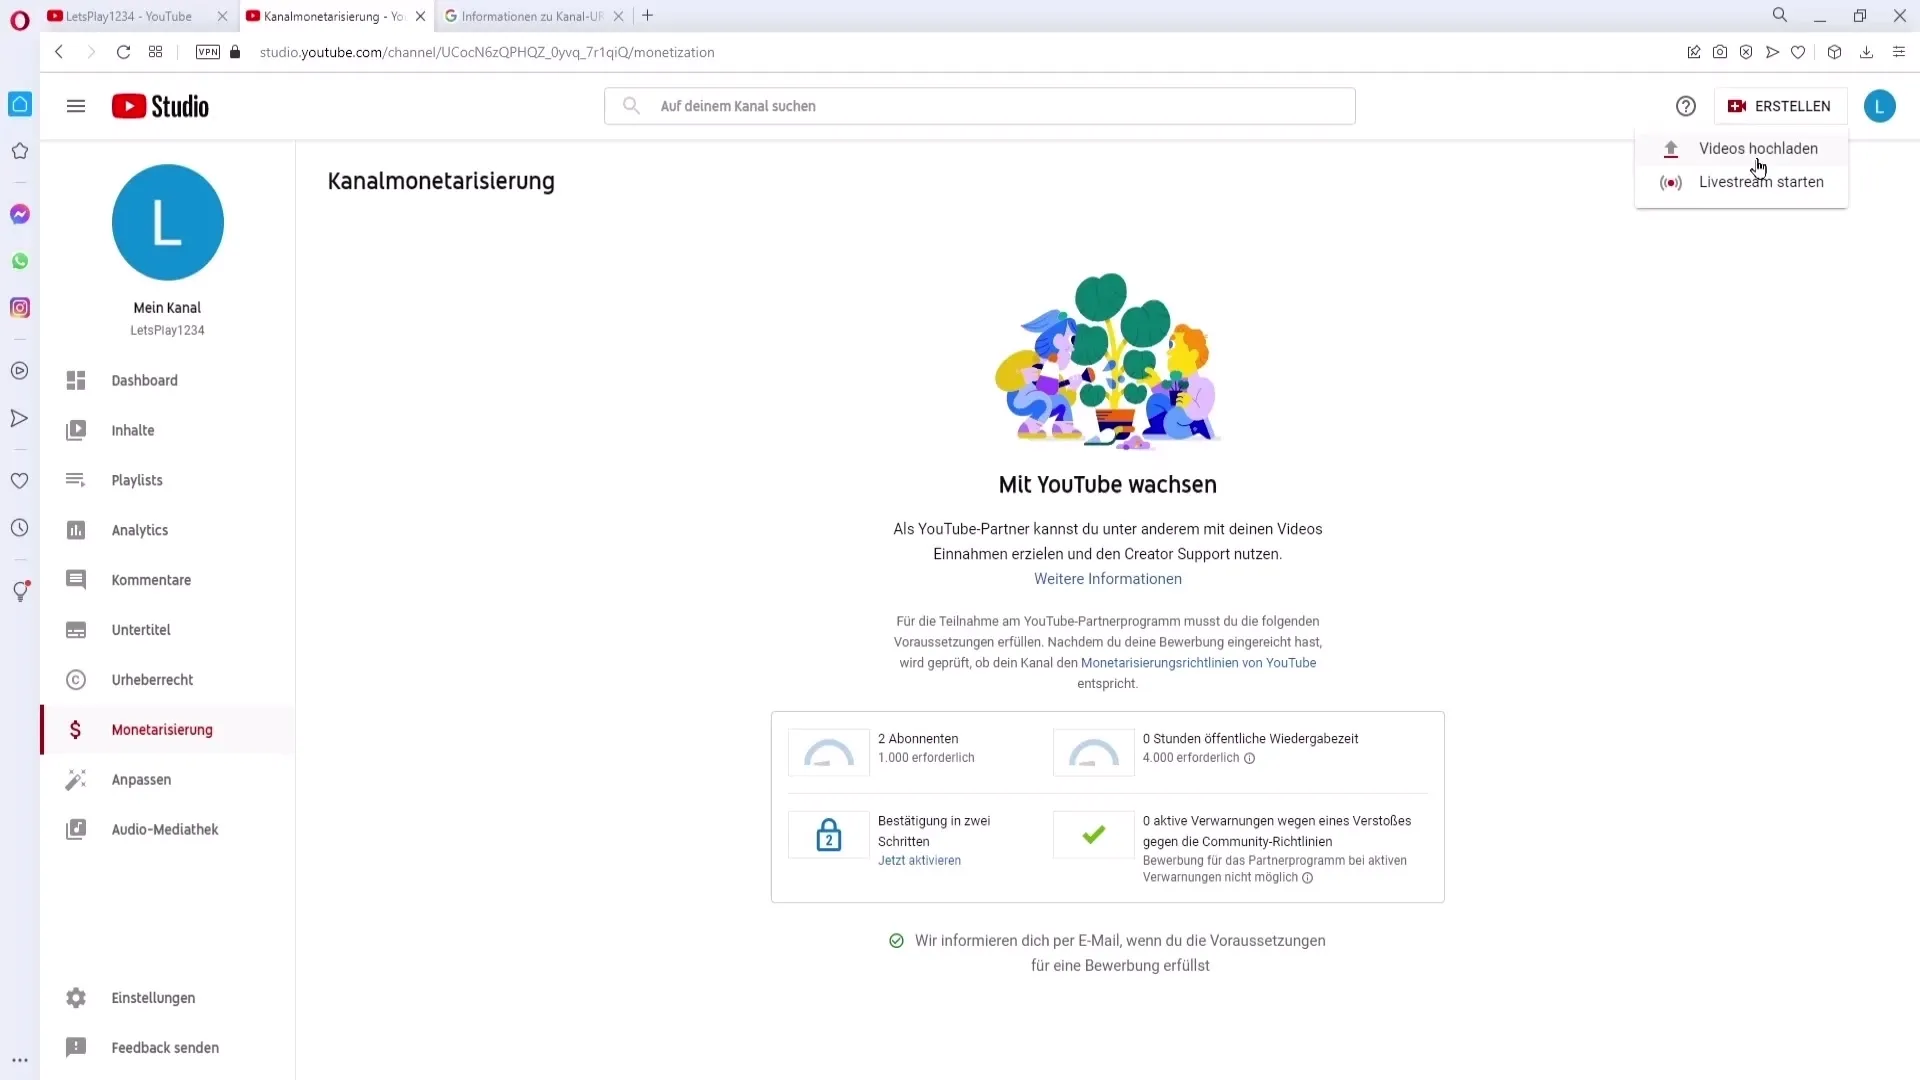
Task: Open the ERSTELLEN create dropdown
Action: tap(1780, 106)
